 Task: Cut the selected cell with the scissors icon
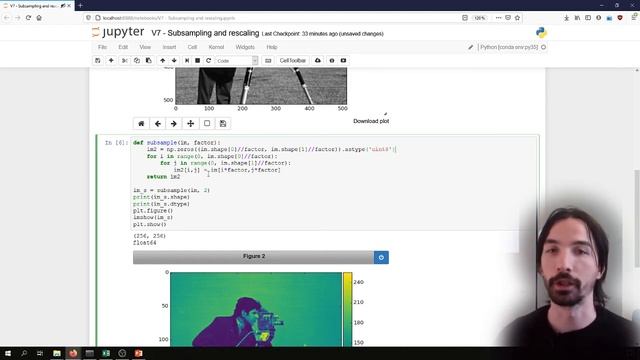(125, 60)
